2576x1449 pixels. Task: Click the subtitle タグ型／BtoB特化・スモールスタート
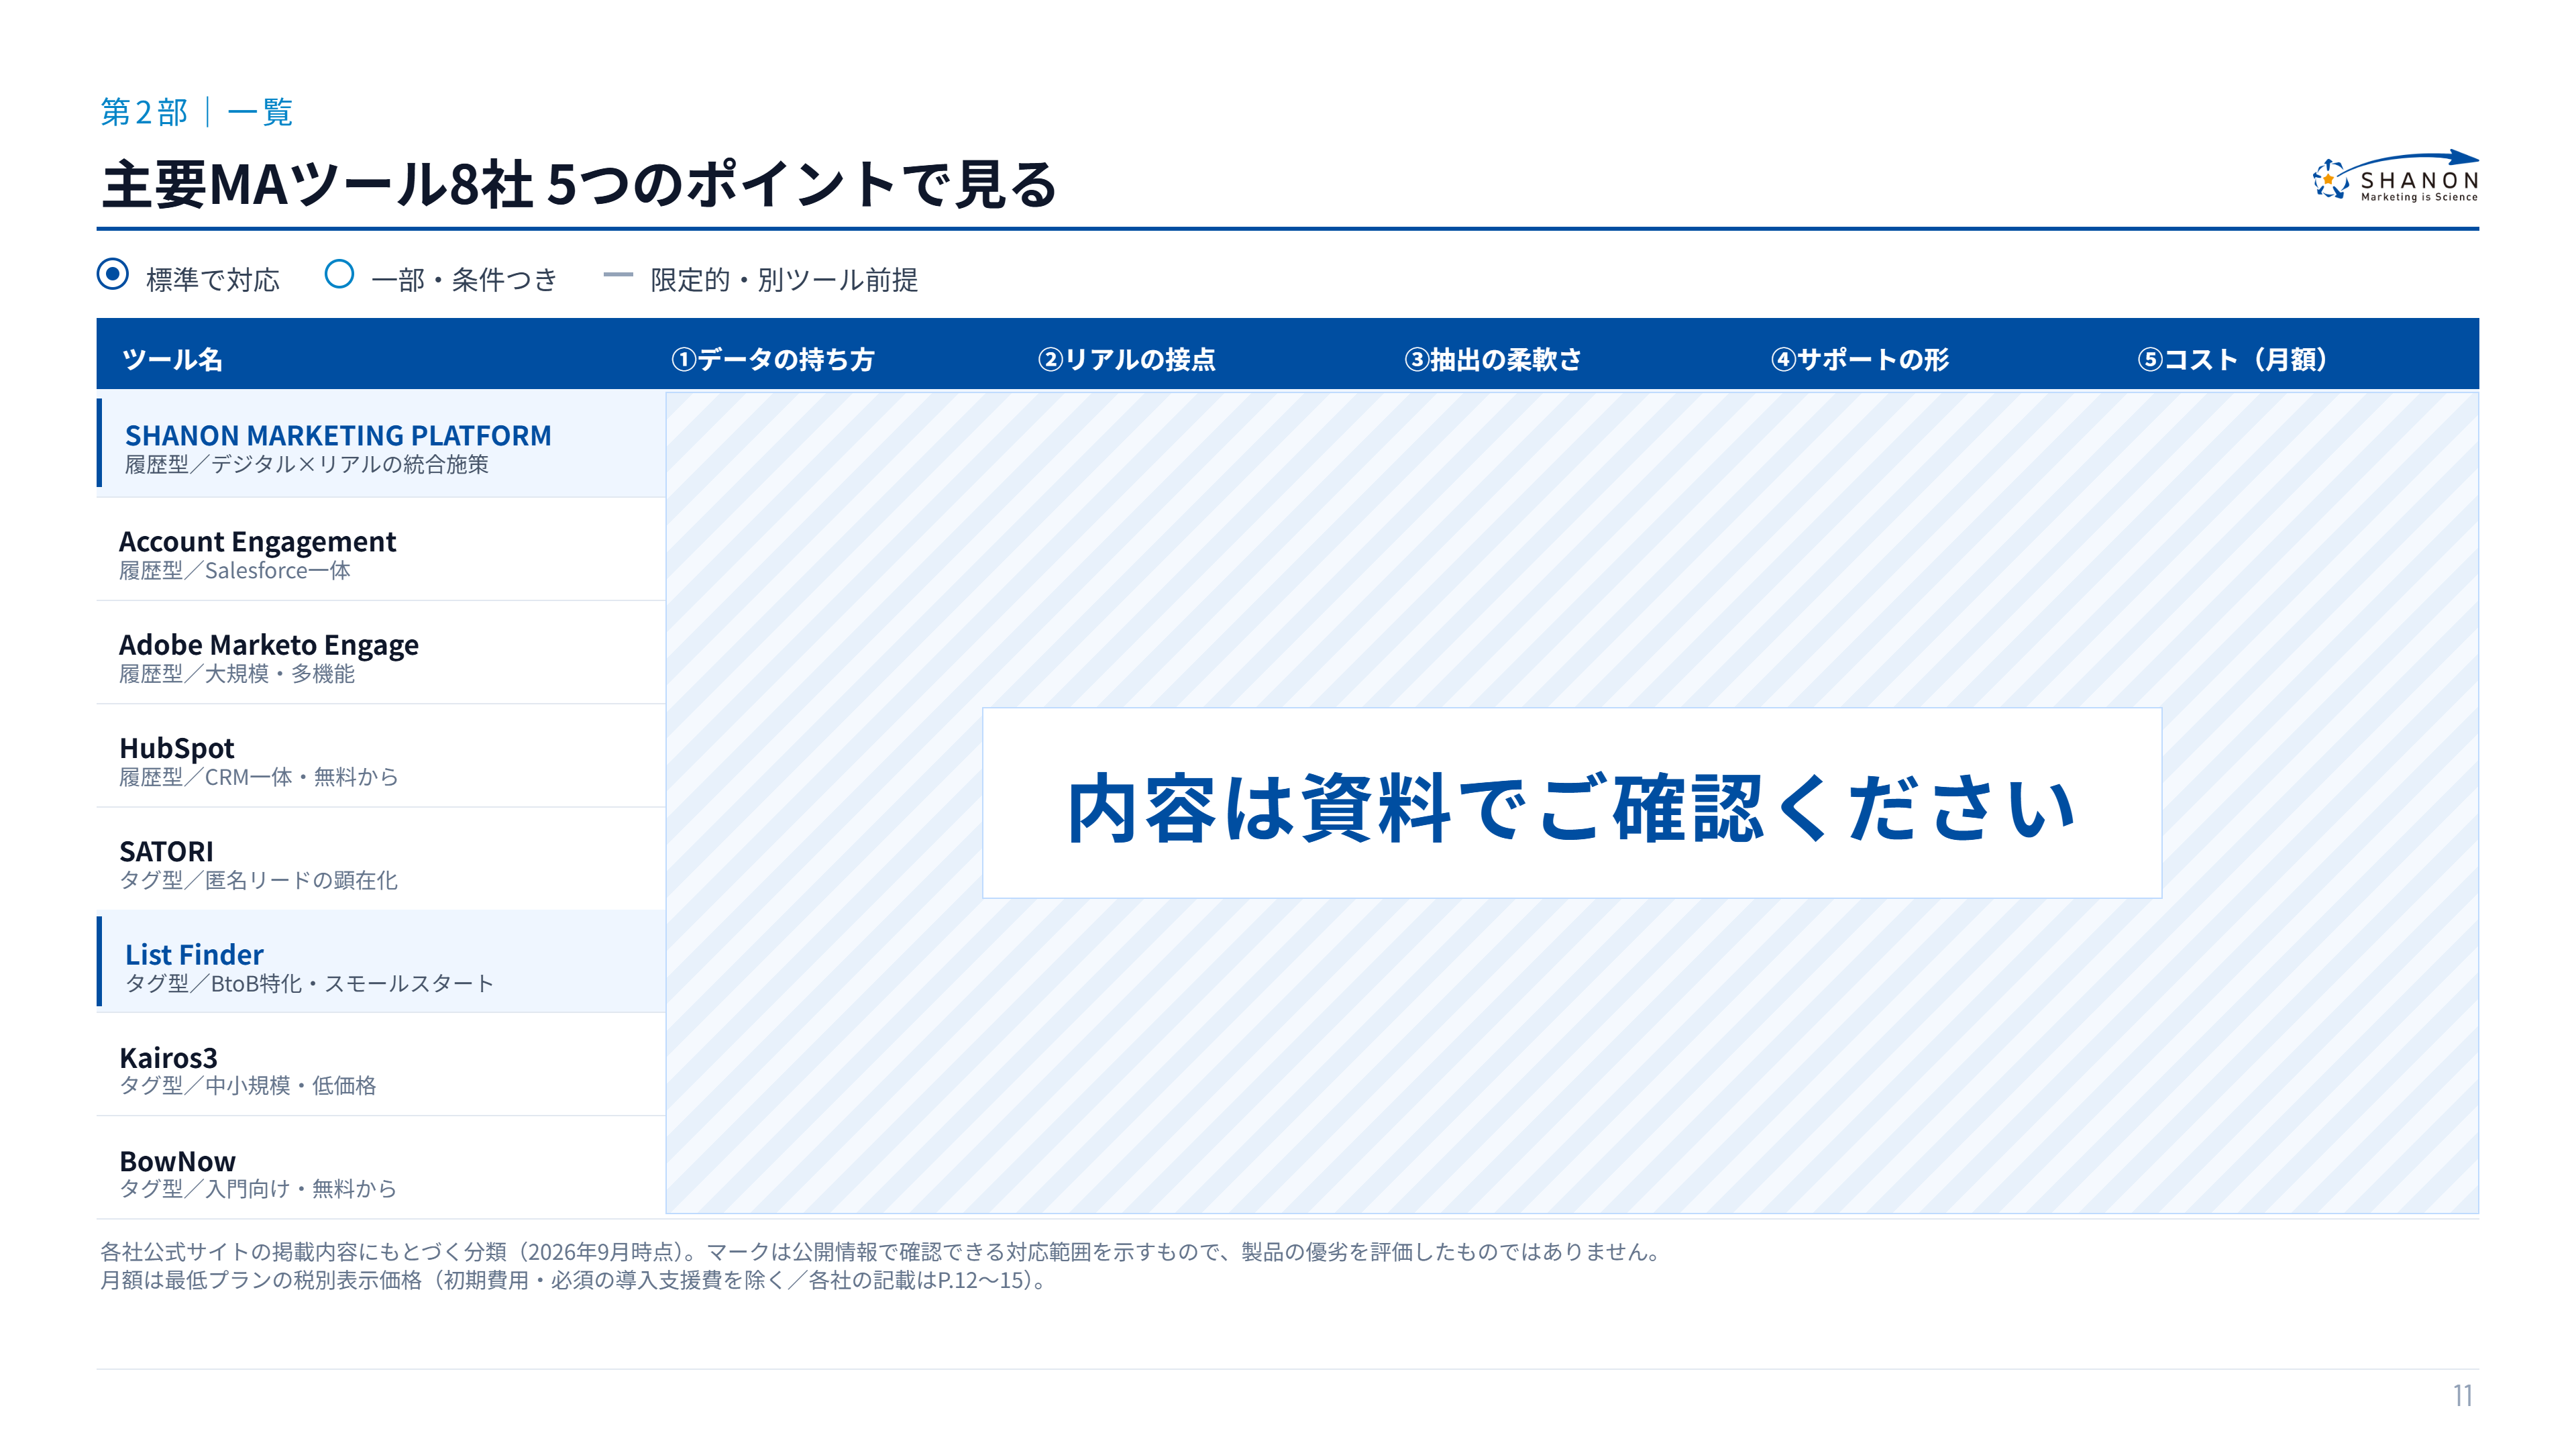310,983
